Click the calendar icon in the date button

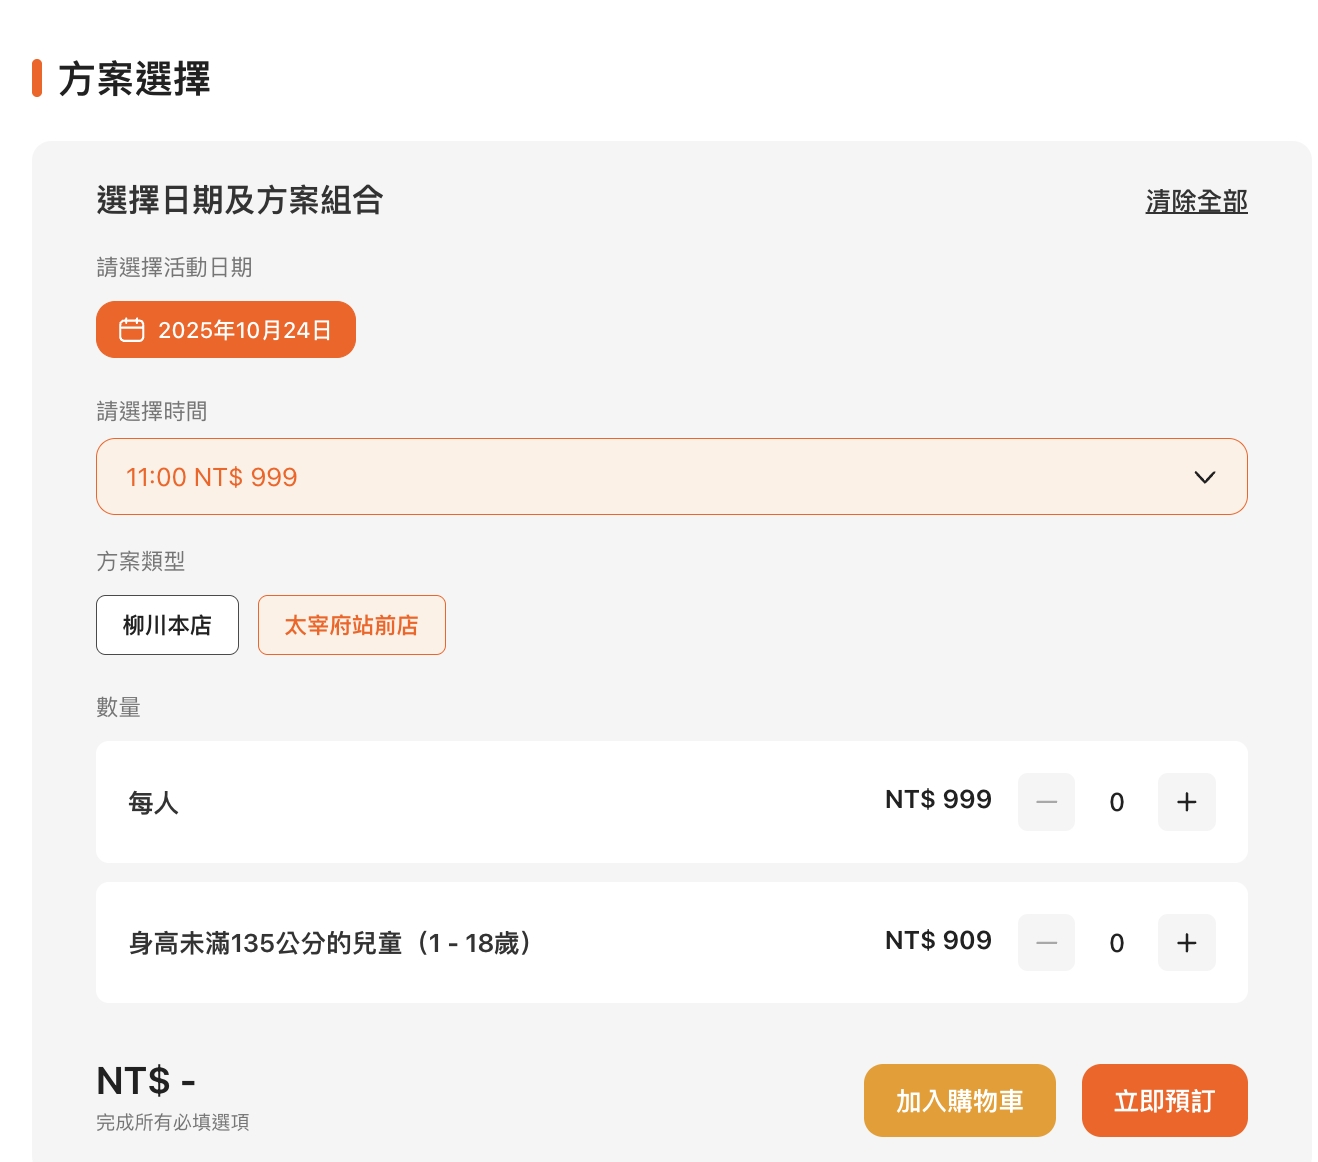pyautogui.click(x=132, y=330)
